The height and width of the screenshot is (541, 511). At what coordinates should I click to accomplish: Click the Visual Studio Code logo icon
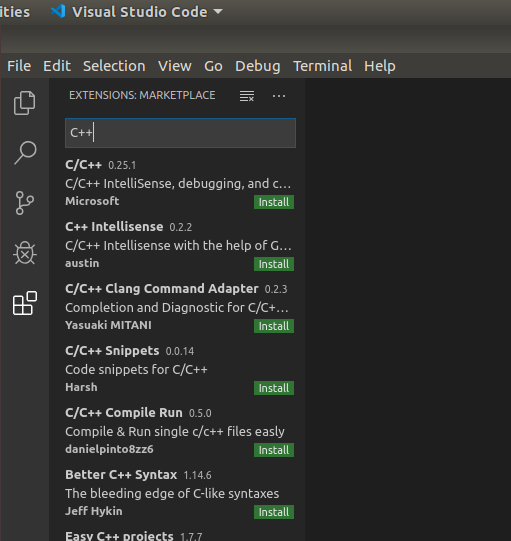[x=58, y=11]
